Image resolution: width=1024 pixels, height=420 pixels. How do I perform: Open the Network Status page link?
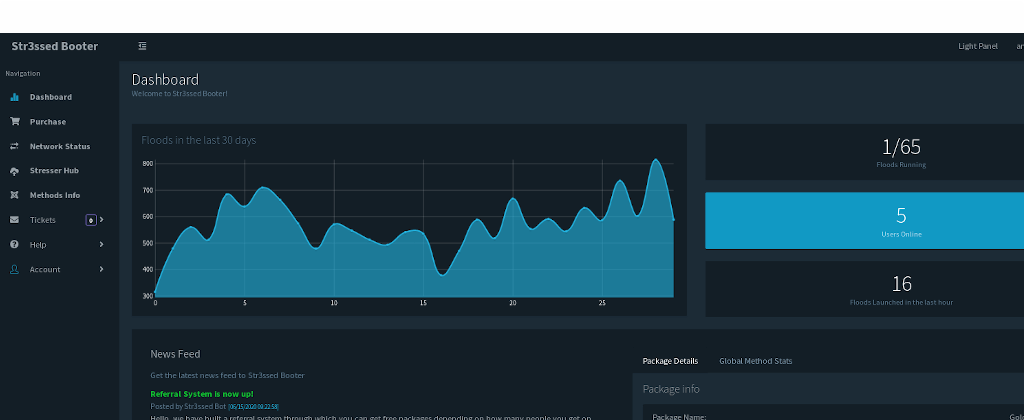pyautogui.click(x=60, y=146)
